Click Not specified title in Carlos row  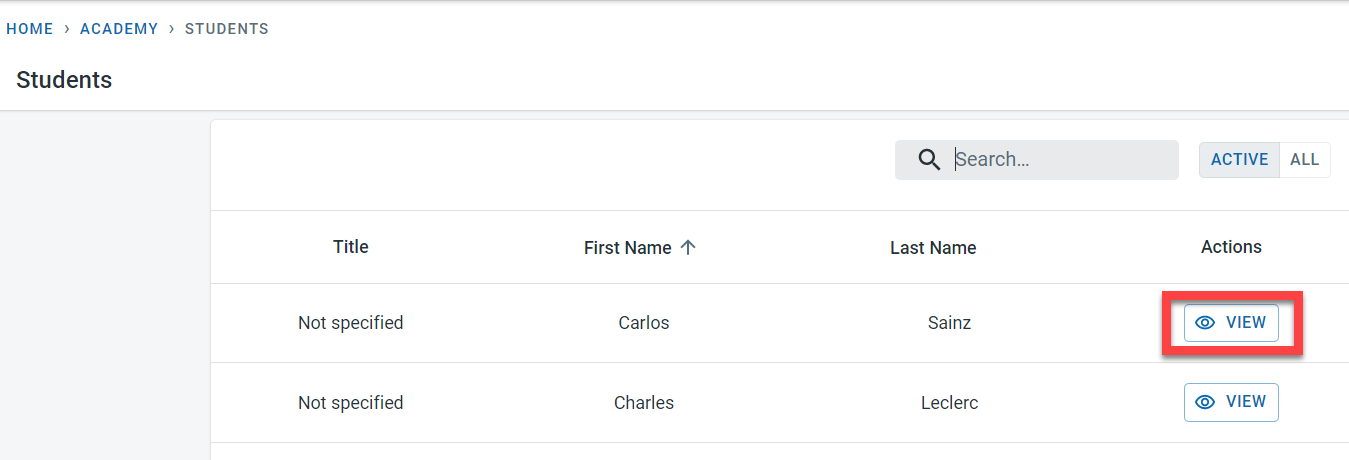point(351,323)
